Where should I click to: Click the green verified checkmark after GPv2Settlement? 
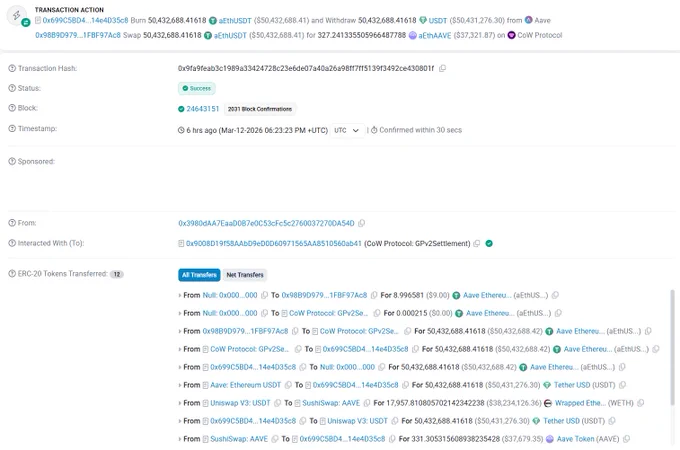point(489,244)
